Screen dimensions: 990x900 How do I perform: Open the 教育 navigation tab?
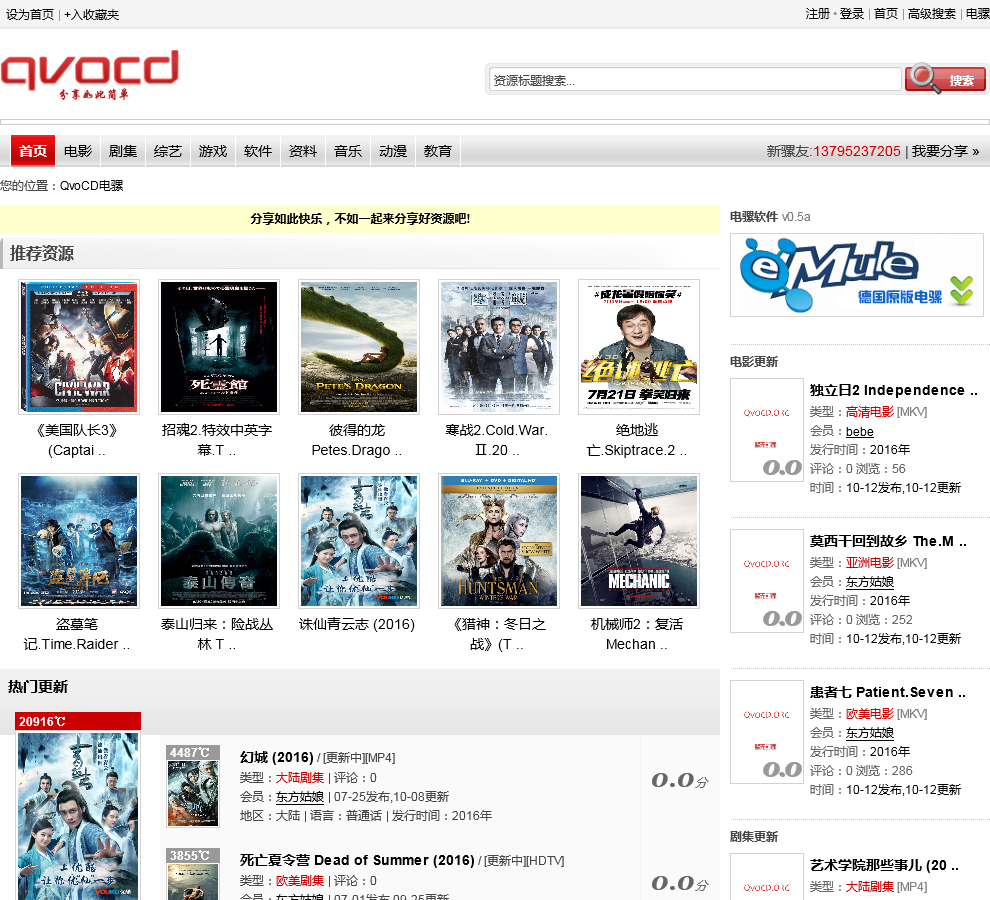click(x=438, y=151)
